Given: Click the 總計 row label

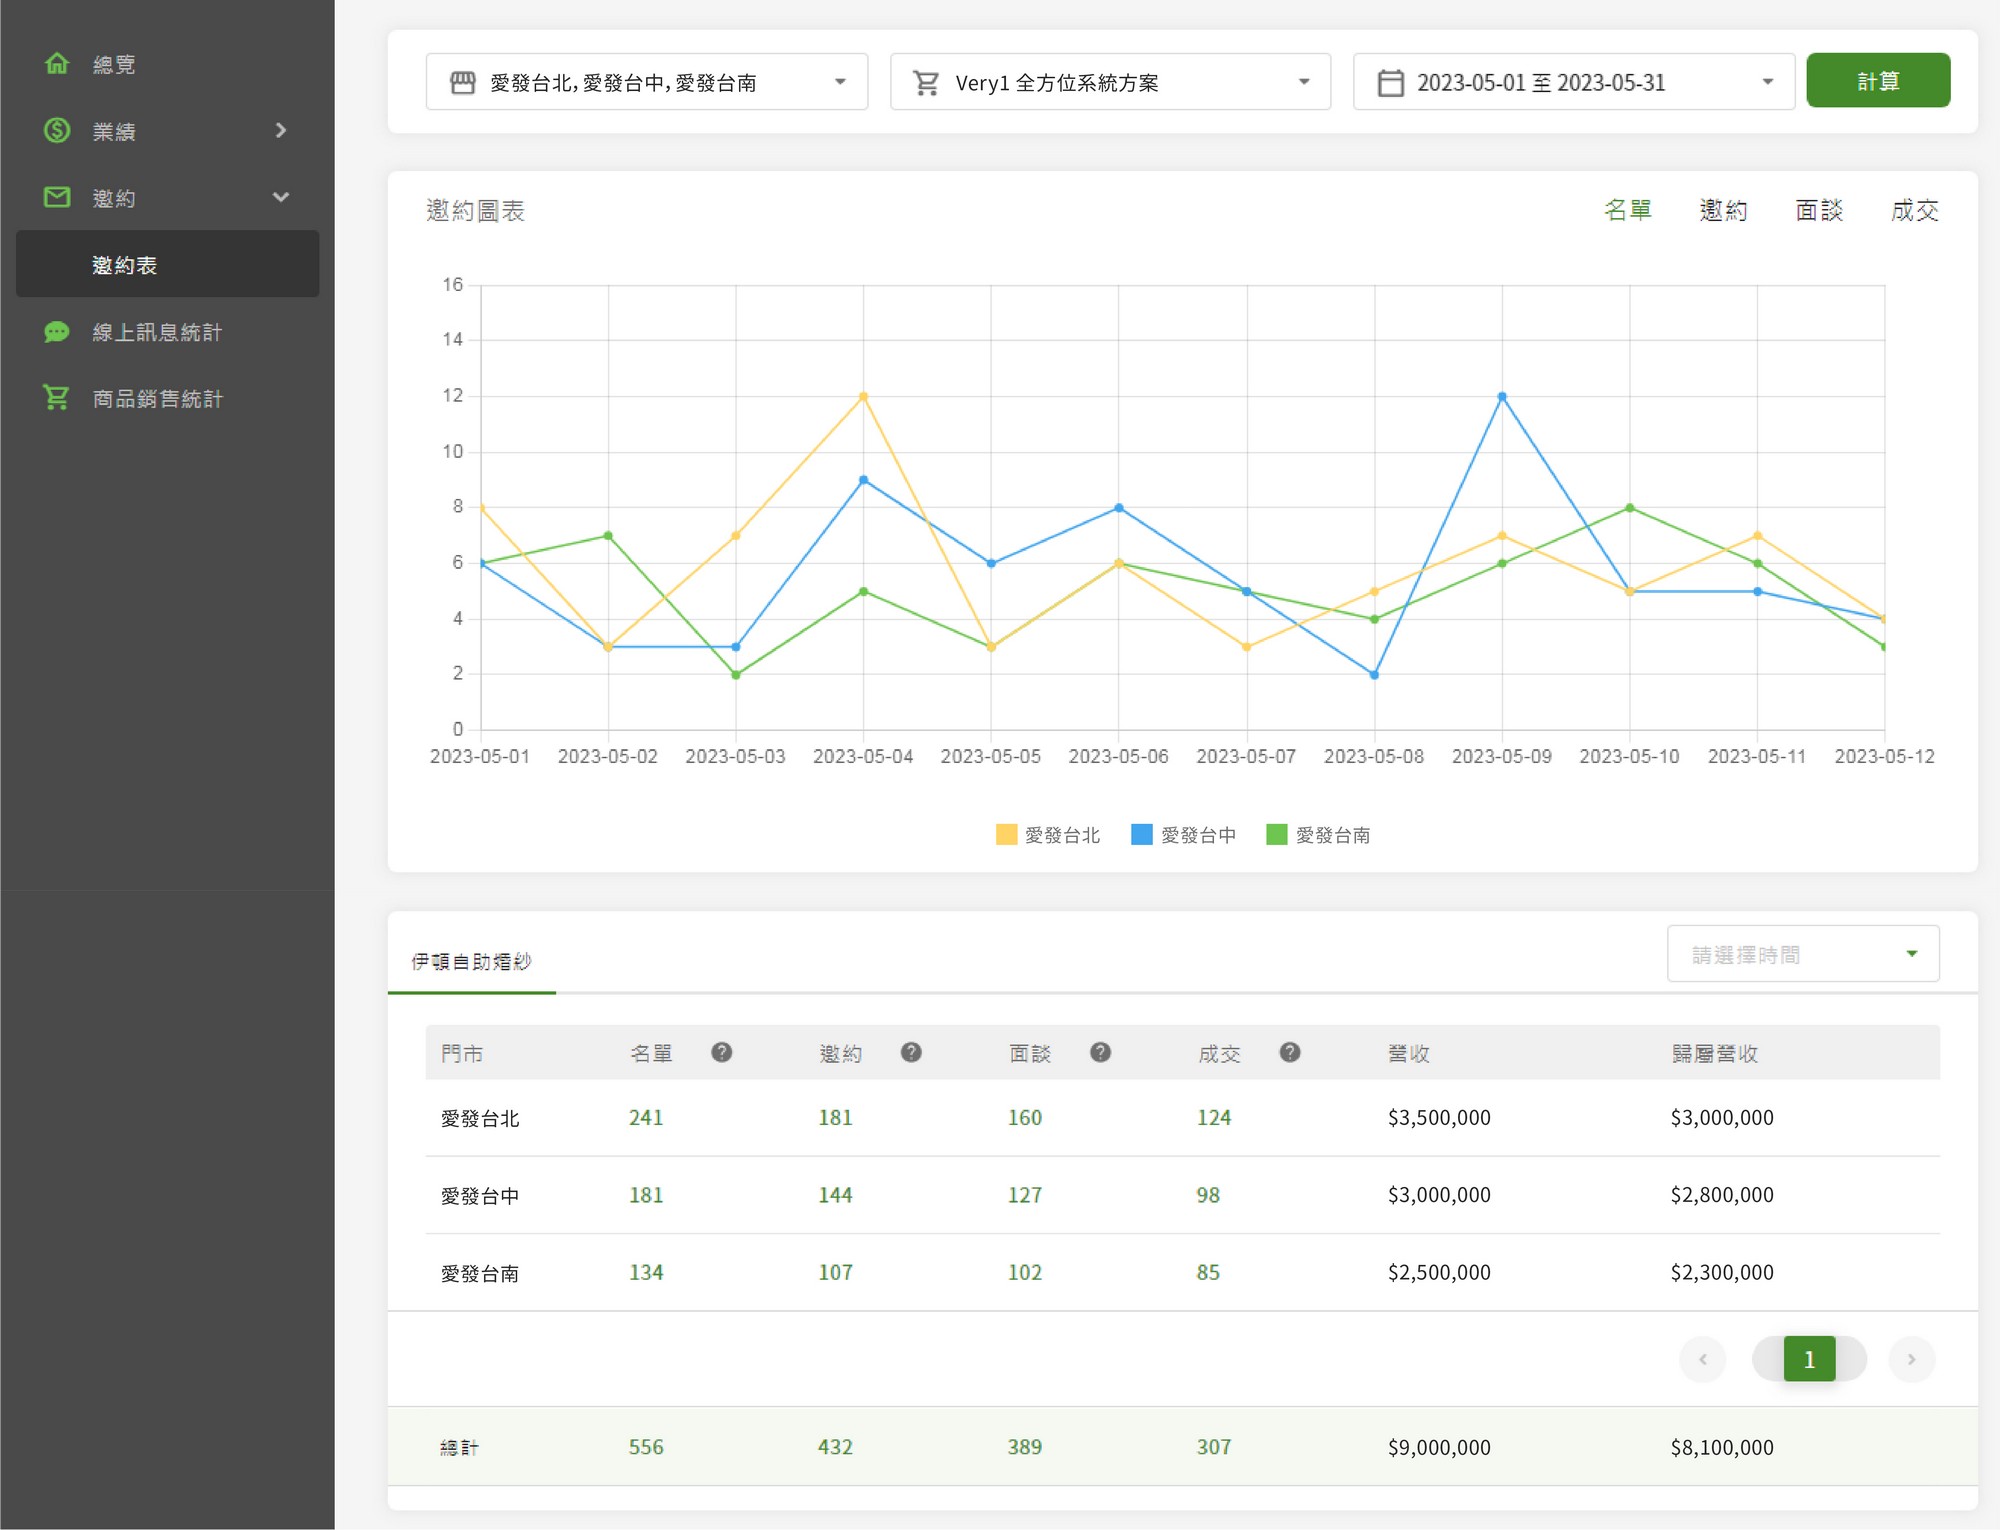Looking at the screenshot, I should (460, 1447).
